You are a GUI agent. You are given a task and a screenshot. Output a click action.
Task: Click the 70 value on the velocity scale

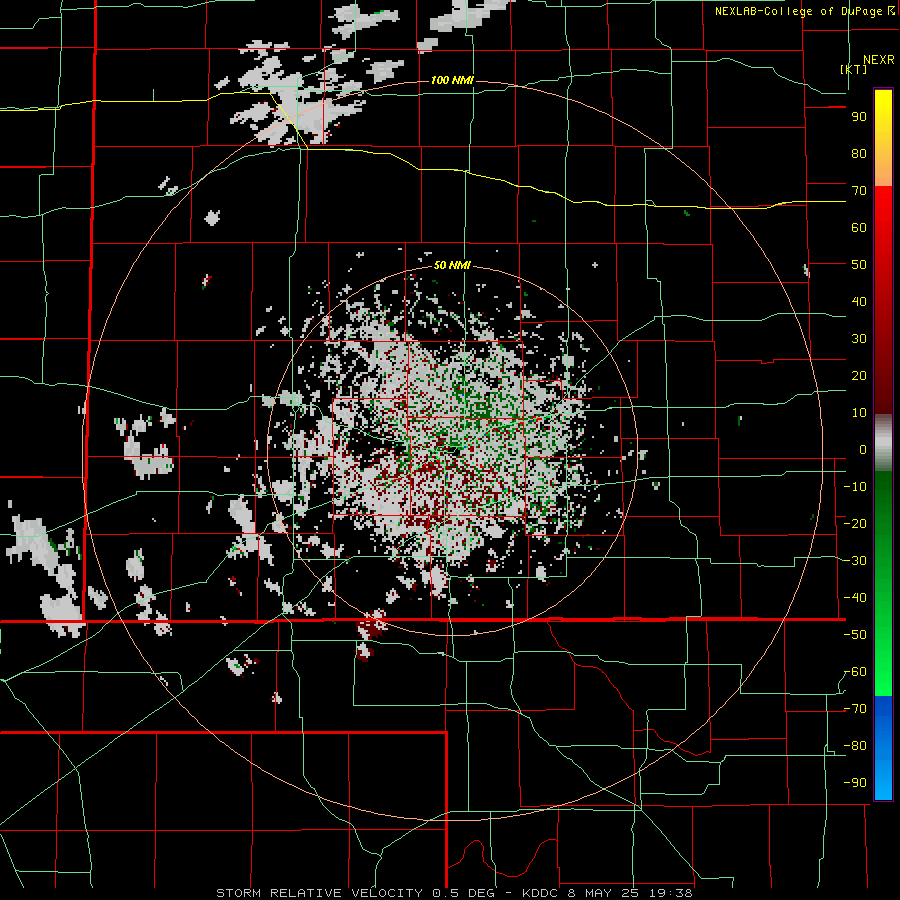[x=859, y=191]
